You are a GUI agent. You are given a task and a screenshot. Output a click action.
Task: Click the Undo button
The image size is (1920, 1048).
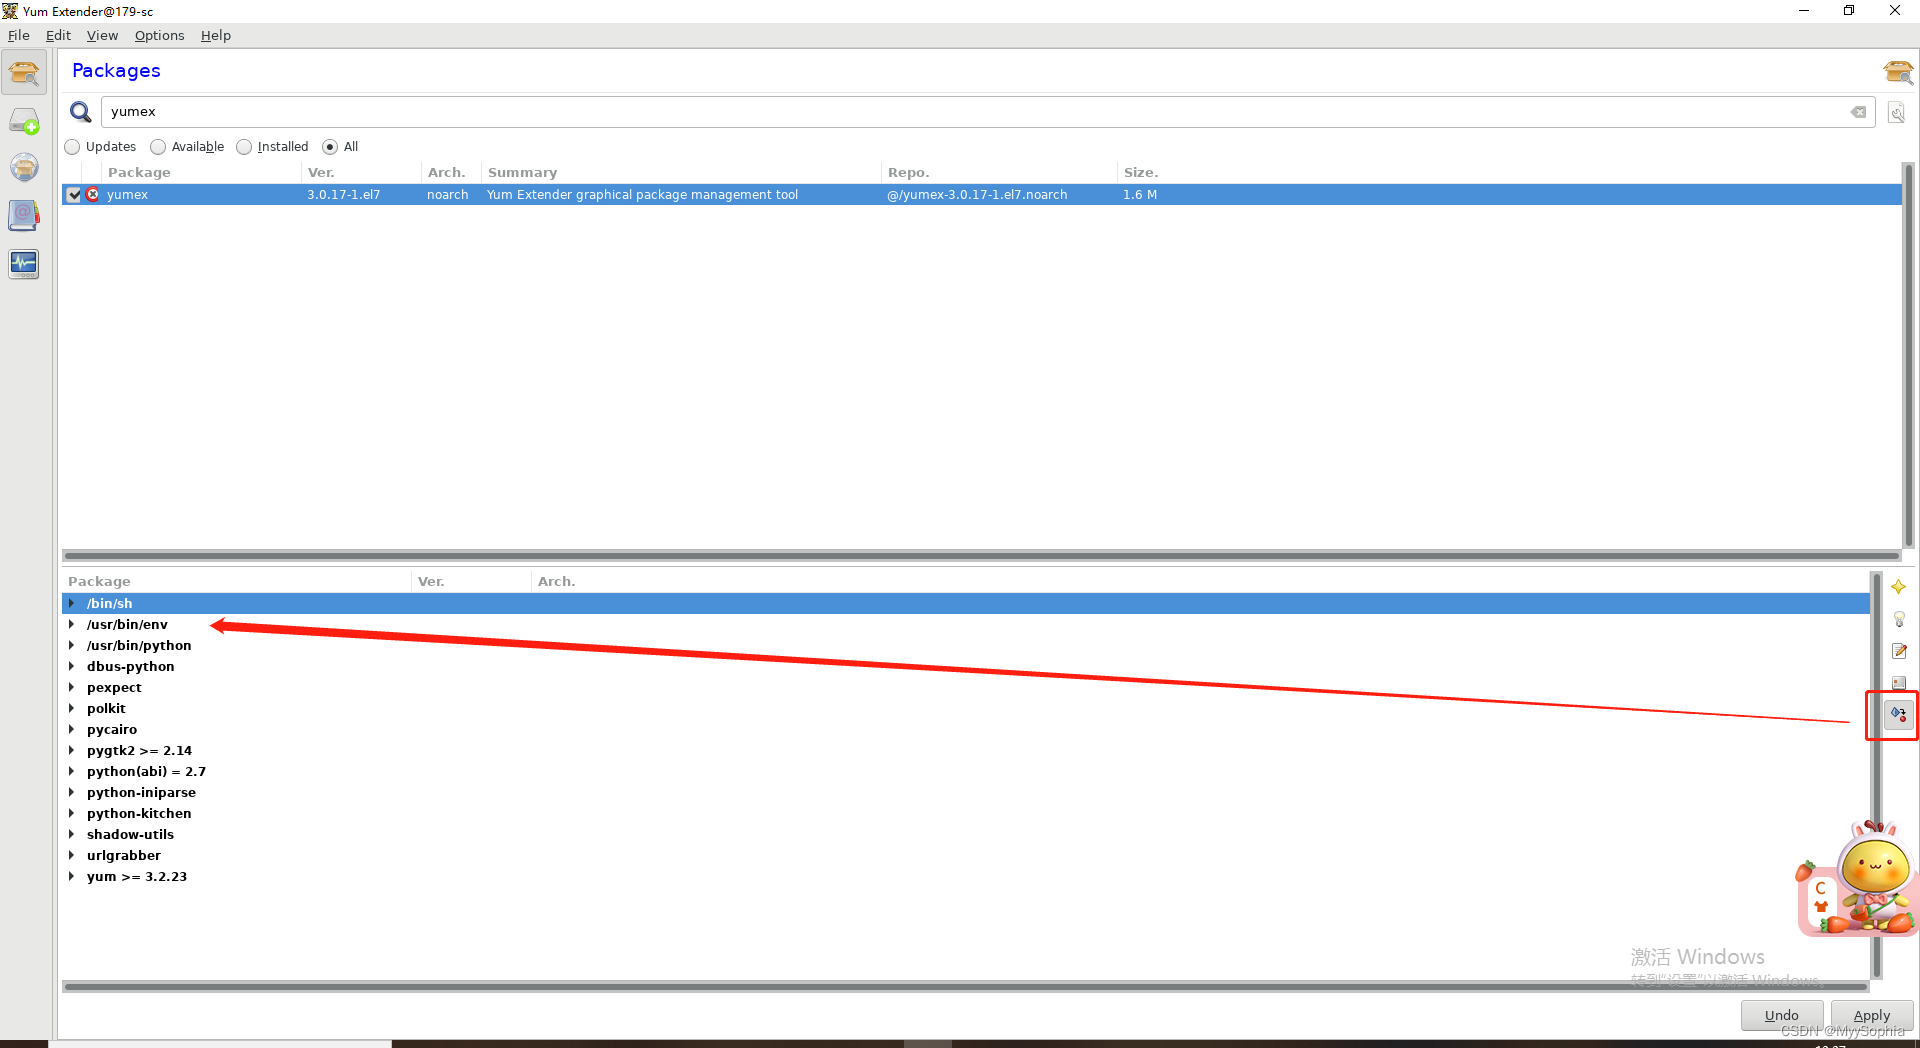point(1781,1015)
